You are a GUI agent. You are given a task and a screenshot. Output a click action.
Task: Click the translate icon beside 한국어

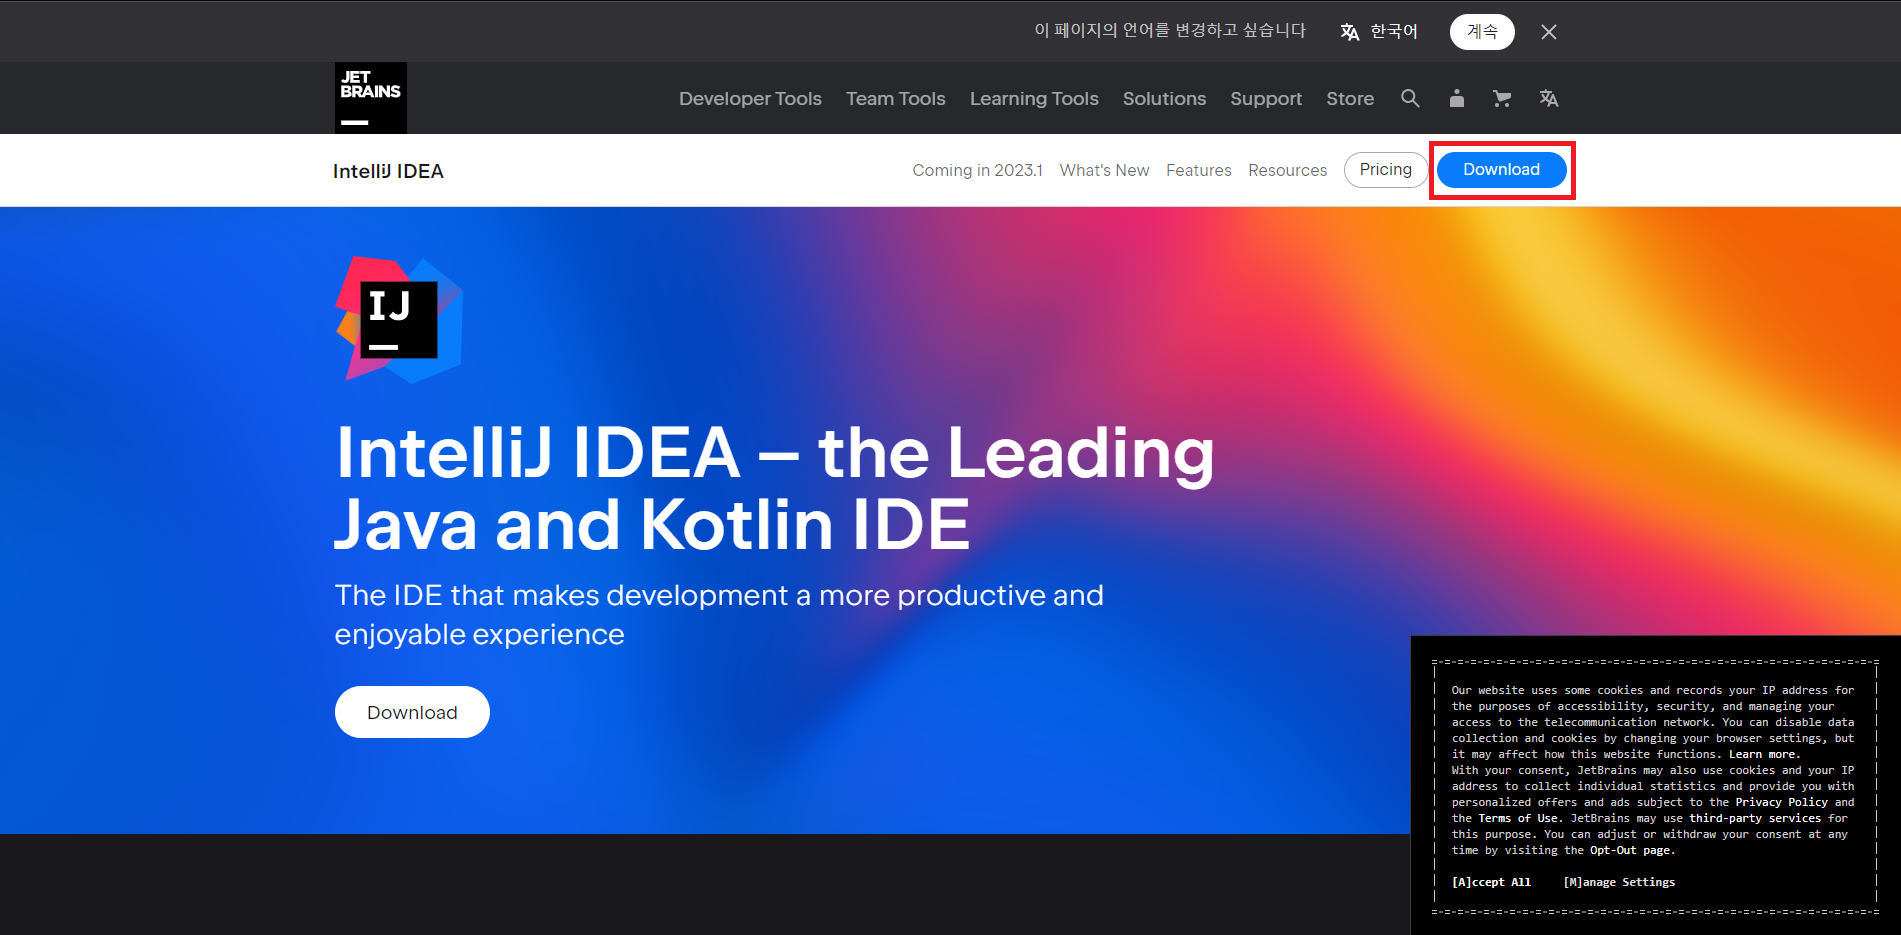click(1350, 32)
